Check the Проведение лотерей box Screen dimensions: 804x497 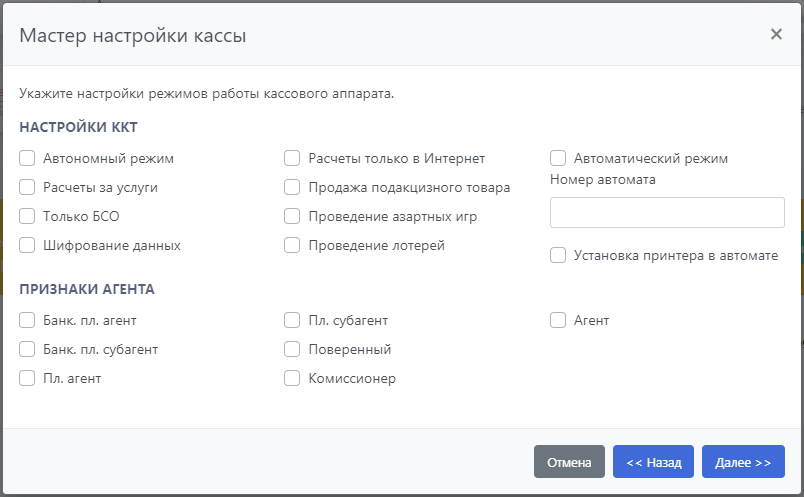click(292, 245)
